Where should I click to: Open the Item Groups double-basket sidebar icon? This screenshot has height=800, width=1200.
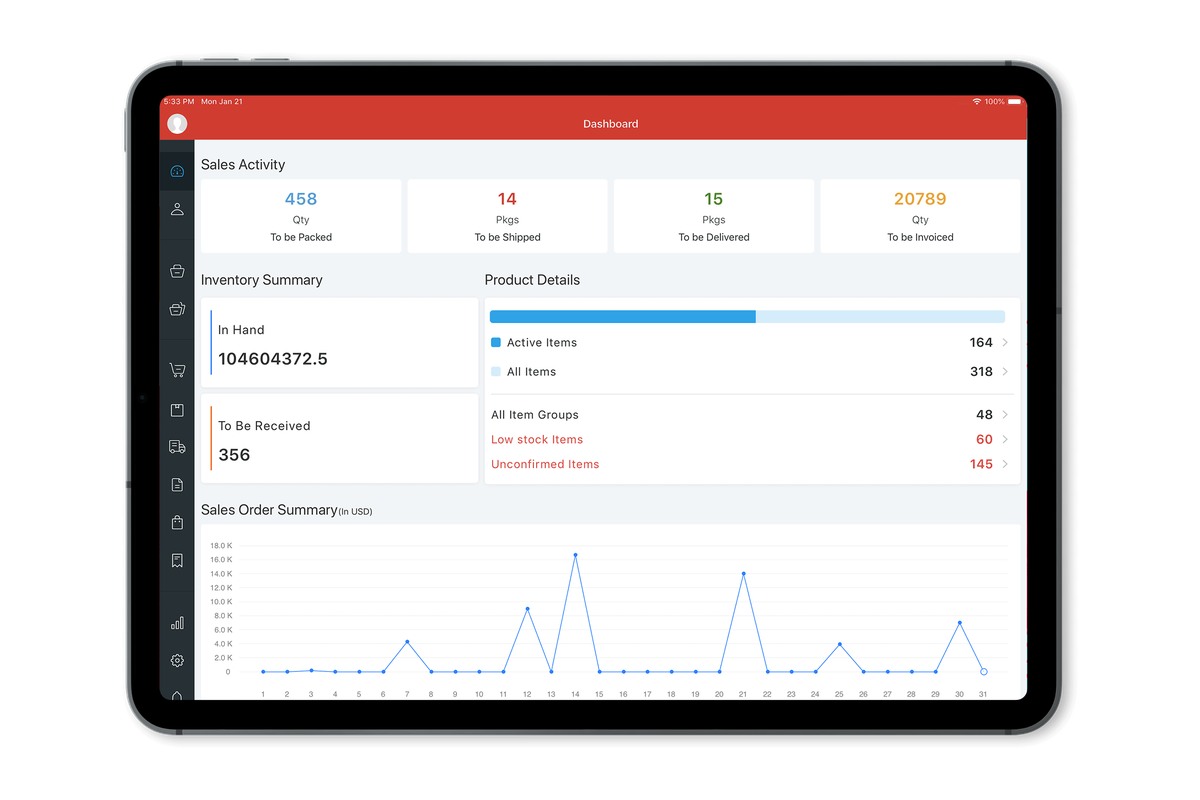coord(177,309)
